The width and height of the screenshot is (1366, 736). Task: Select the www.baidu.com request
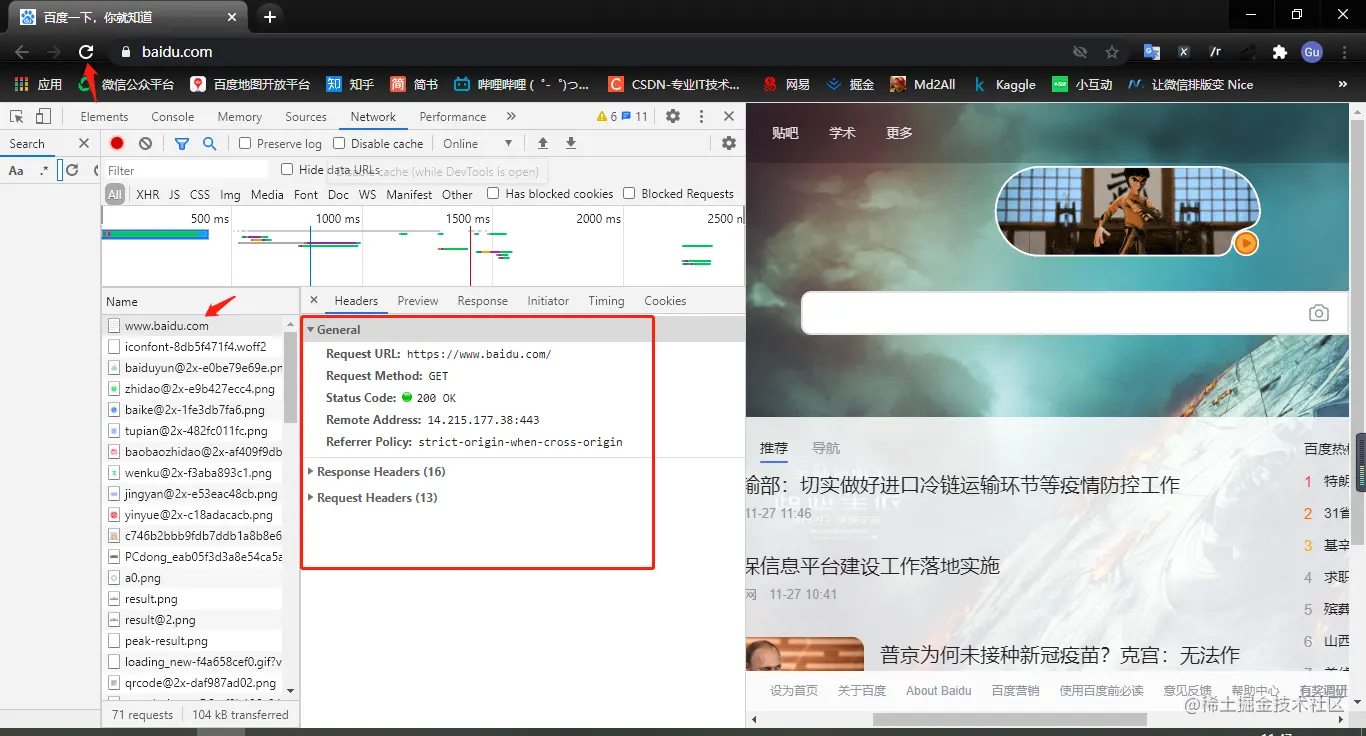coord(192,325)
